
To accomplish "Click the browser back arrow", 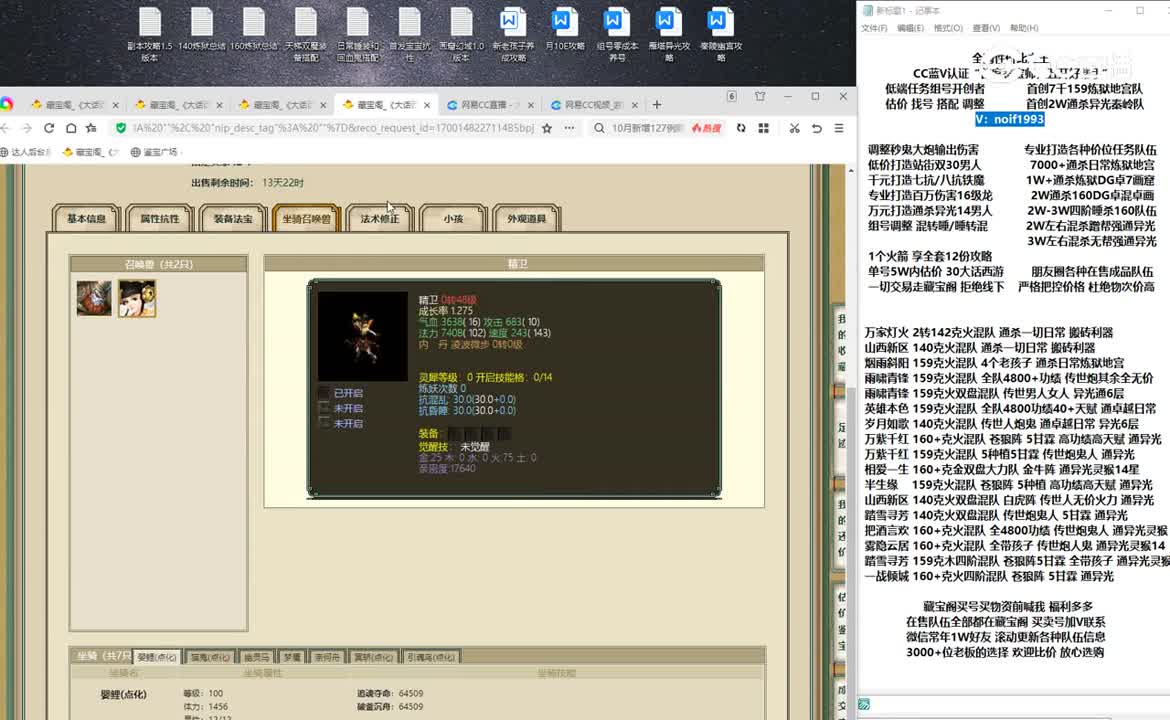I will tap(5, 128).
